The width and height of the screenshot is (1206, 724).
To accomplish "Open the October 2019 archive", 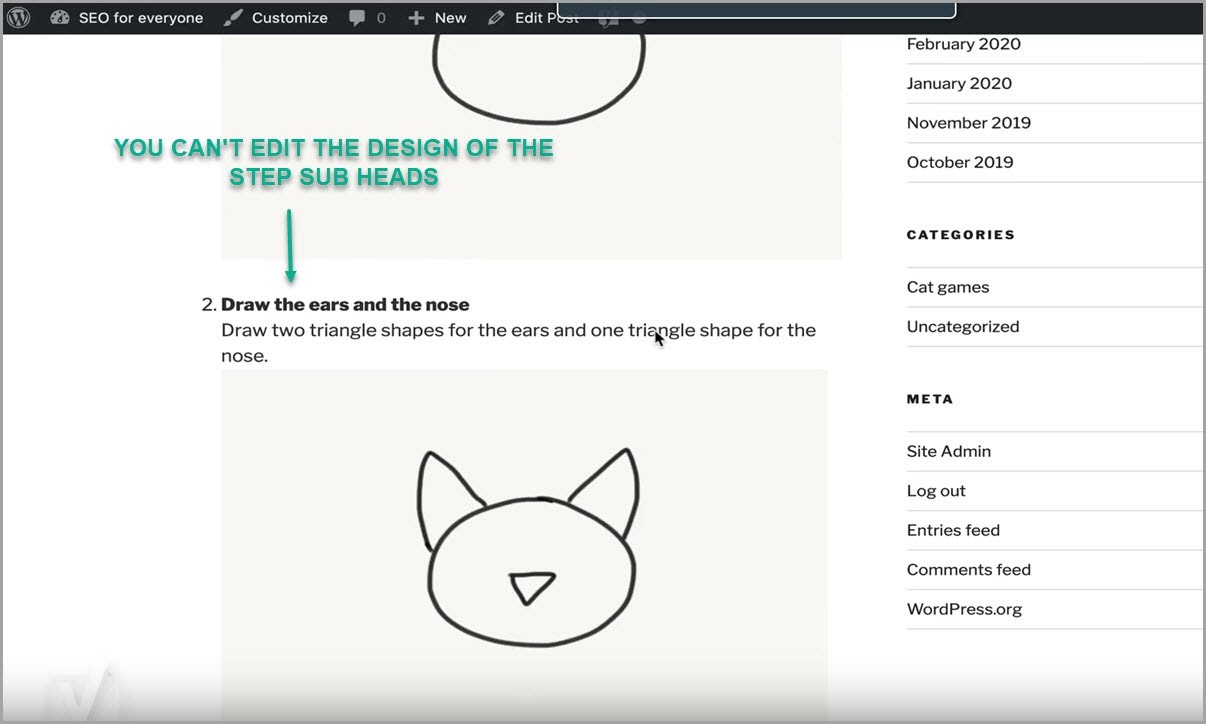I will (959, 161).
